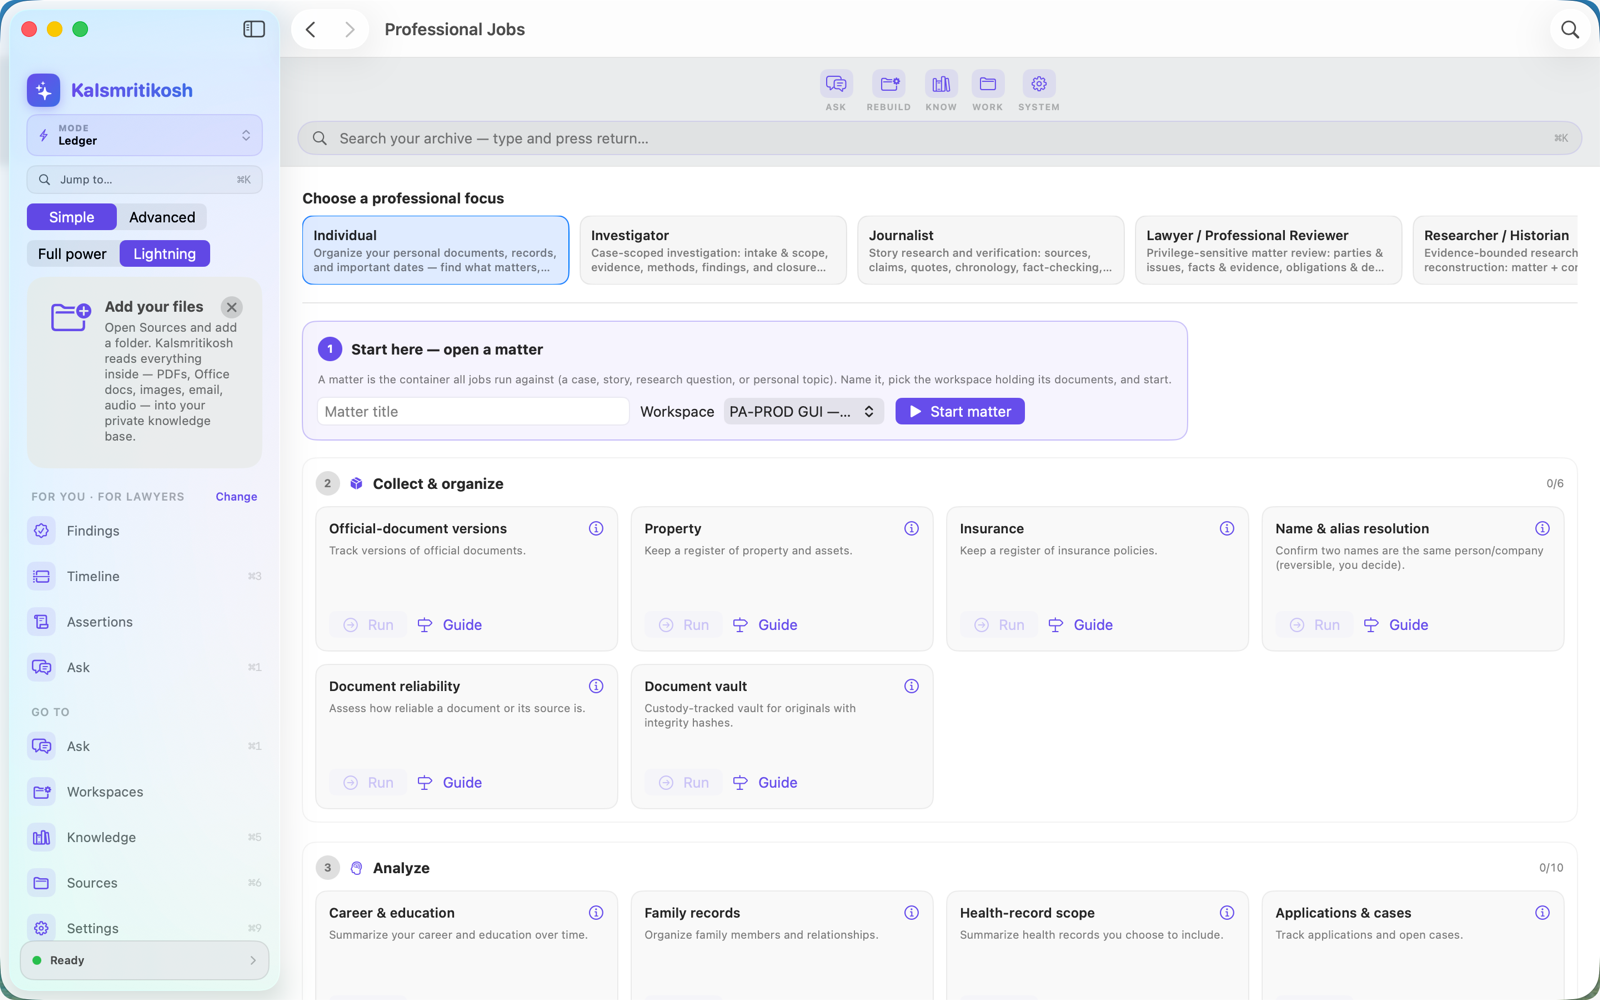Choose the Investigator professional focus
The width and height of the screenshot is (1600, 1000).
click(713, 250)
